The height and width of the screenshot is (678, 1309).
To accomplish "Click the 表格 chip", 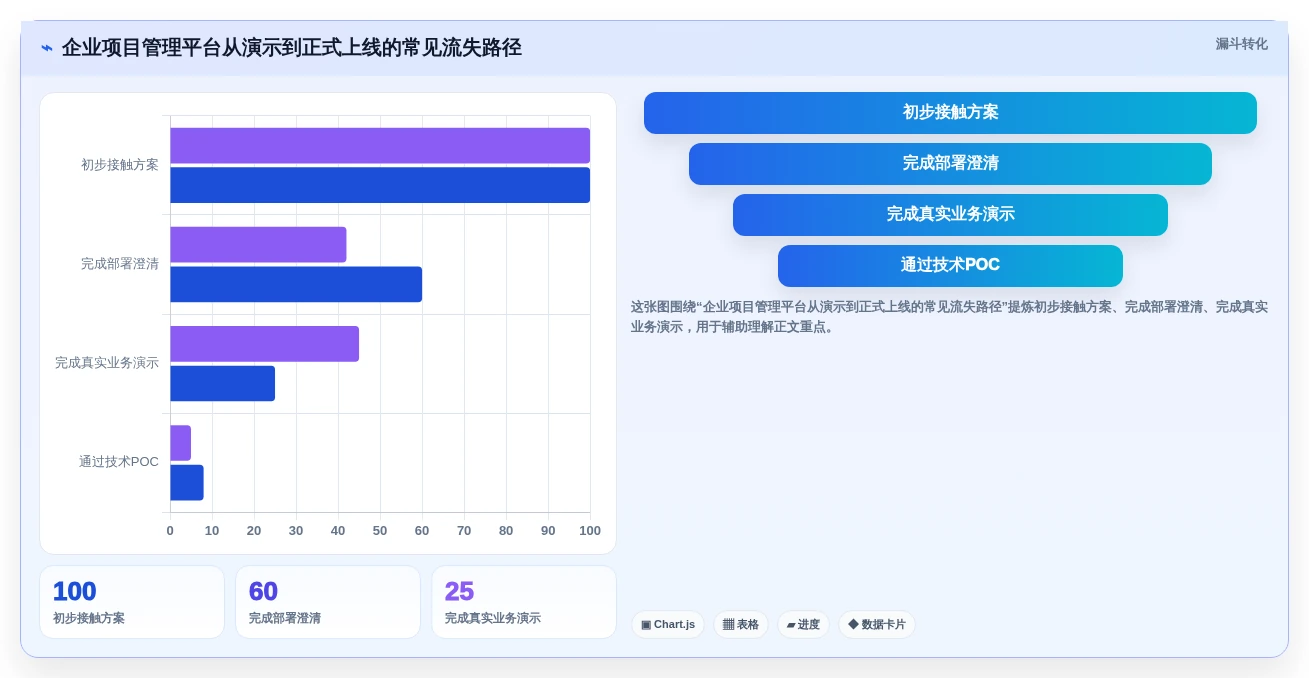I will pos(741,624).
